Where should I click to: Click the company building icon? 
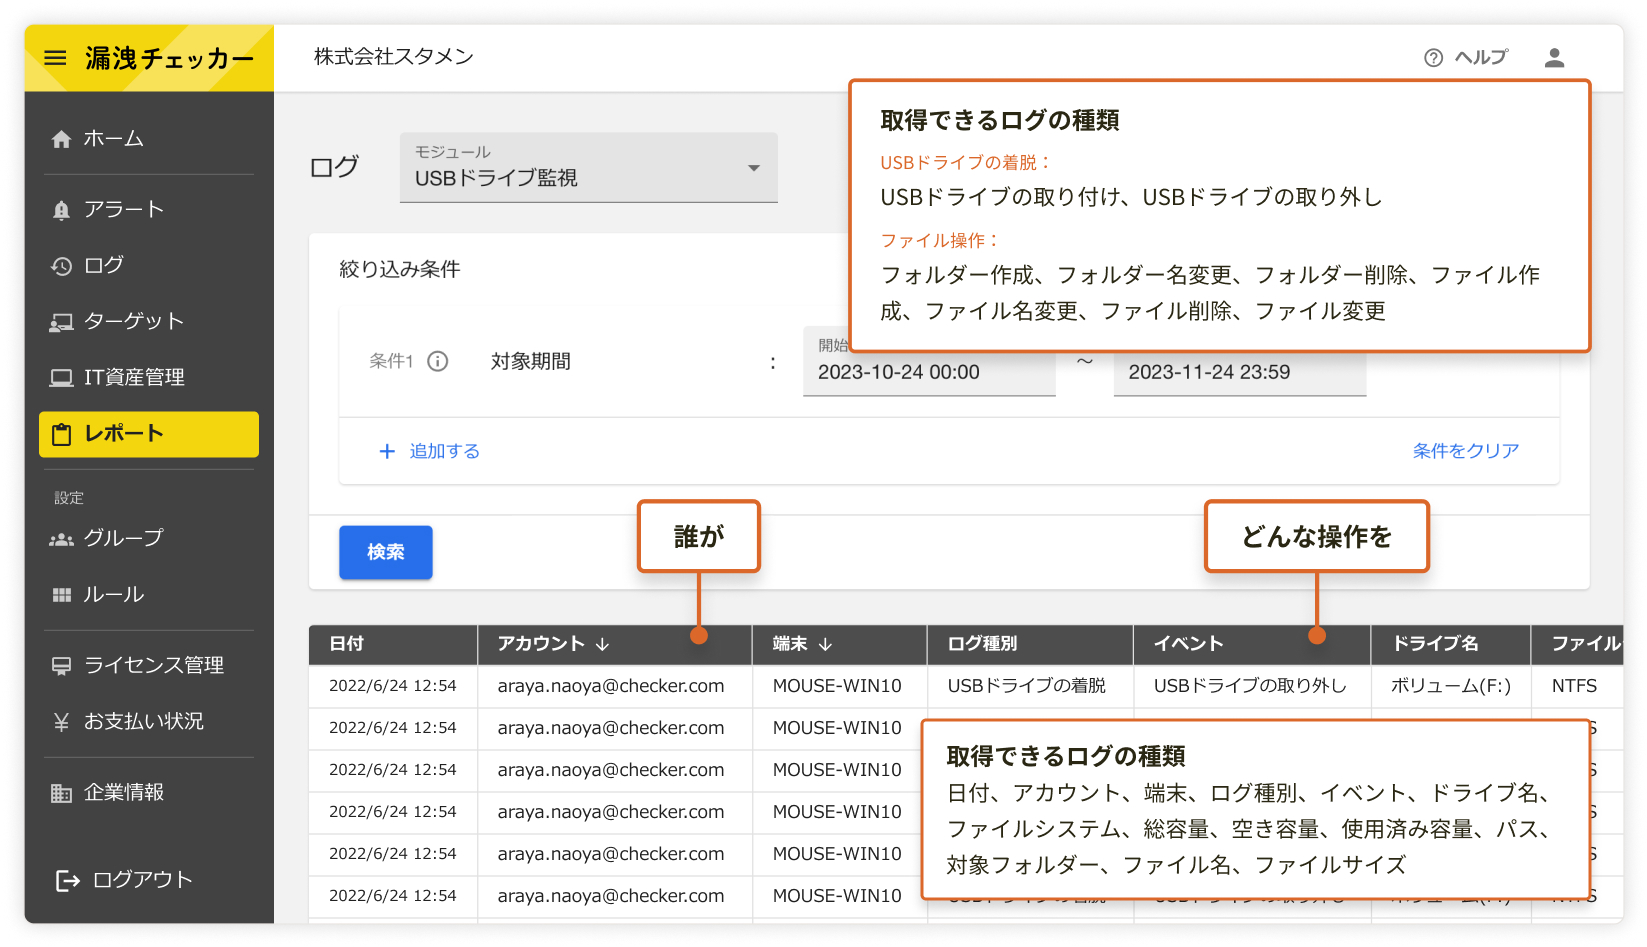click(62, 793)
